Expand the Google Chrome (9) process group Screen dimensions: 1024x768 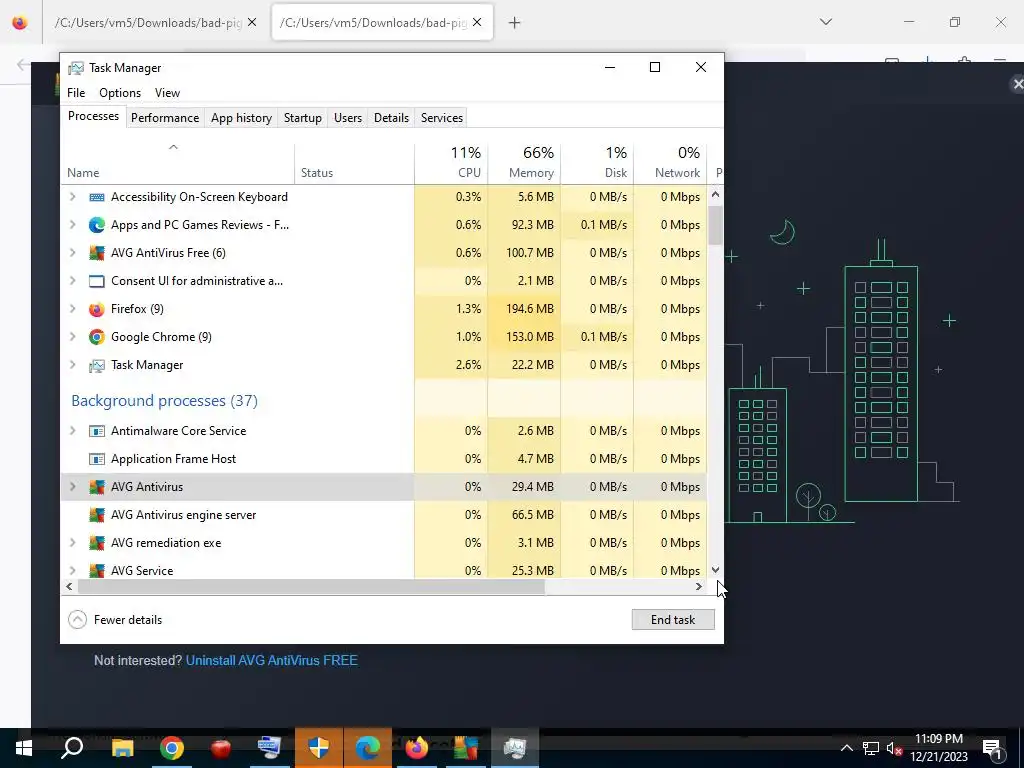pos(72,338)
